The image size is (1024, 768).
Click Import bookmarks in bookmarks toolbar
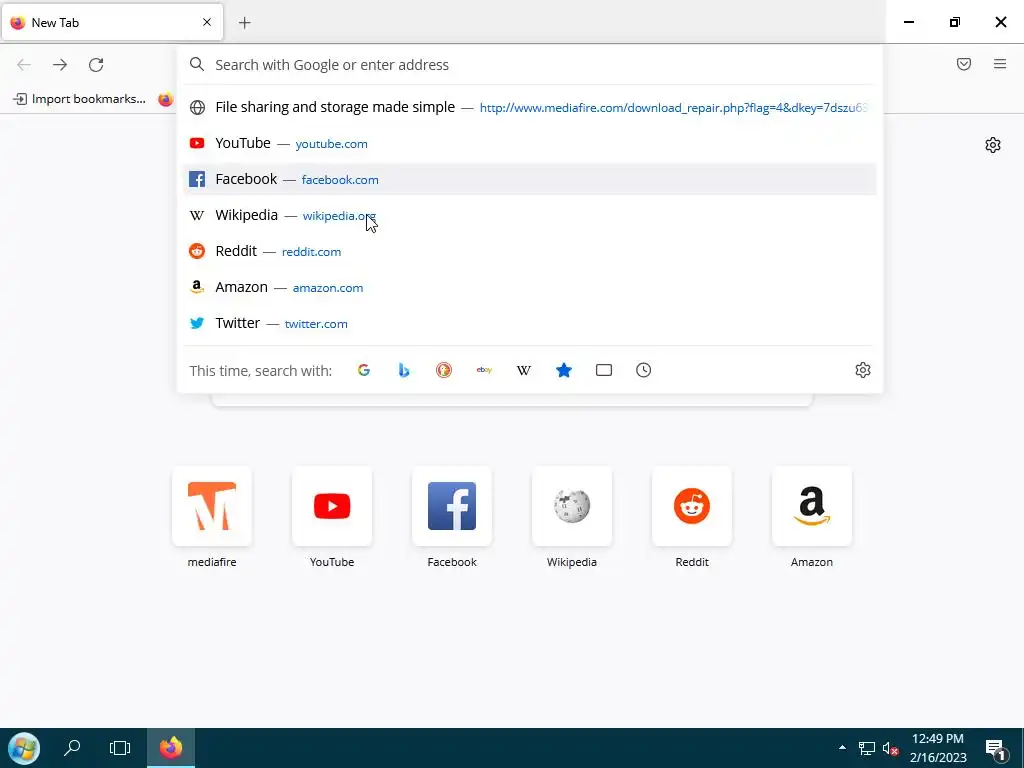click(79, 99)
